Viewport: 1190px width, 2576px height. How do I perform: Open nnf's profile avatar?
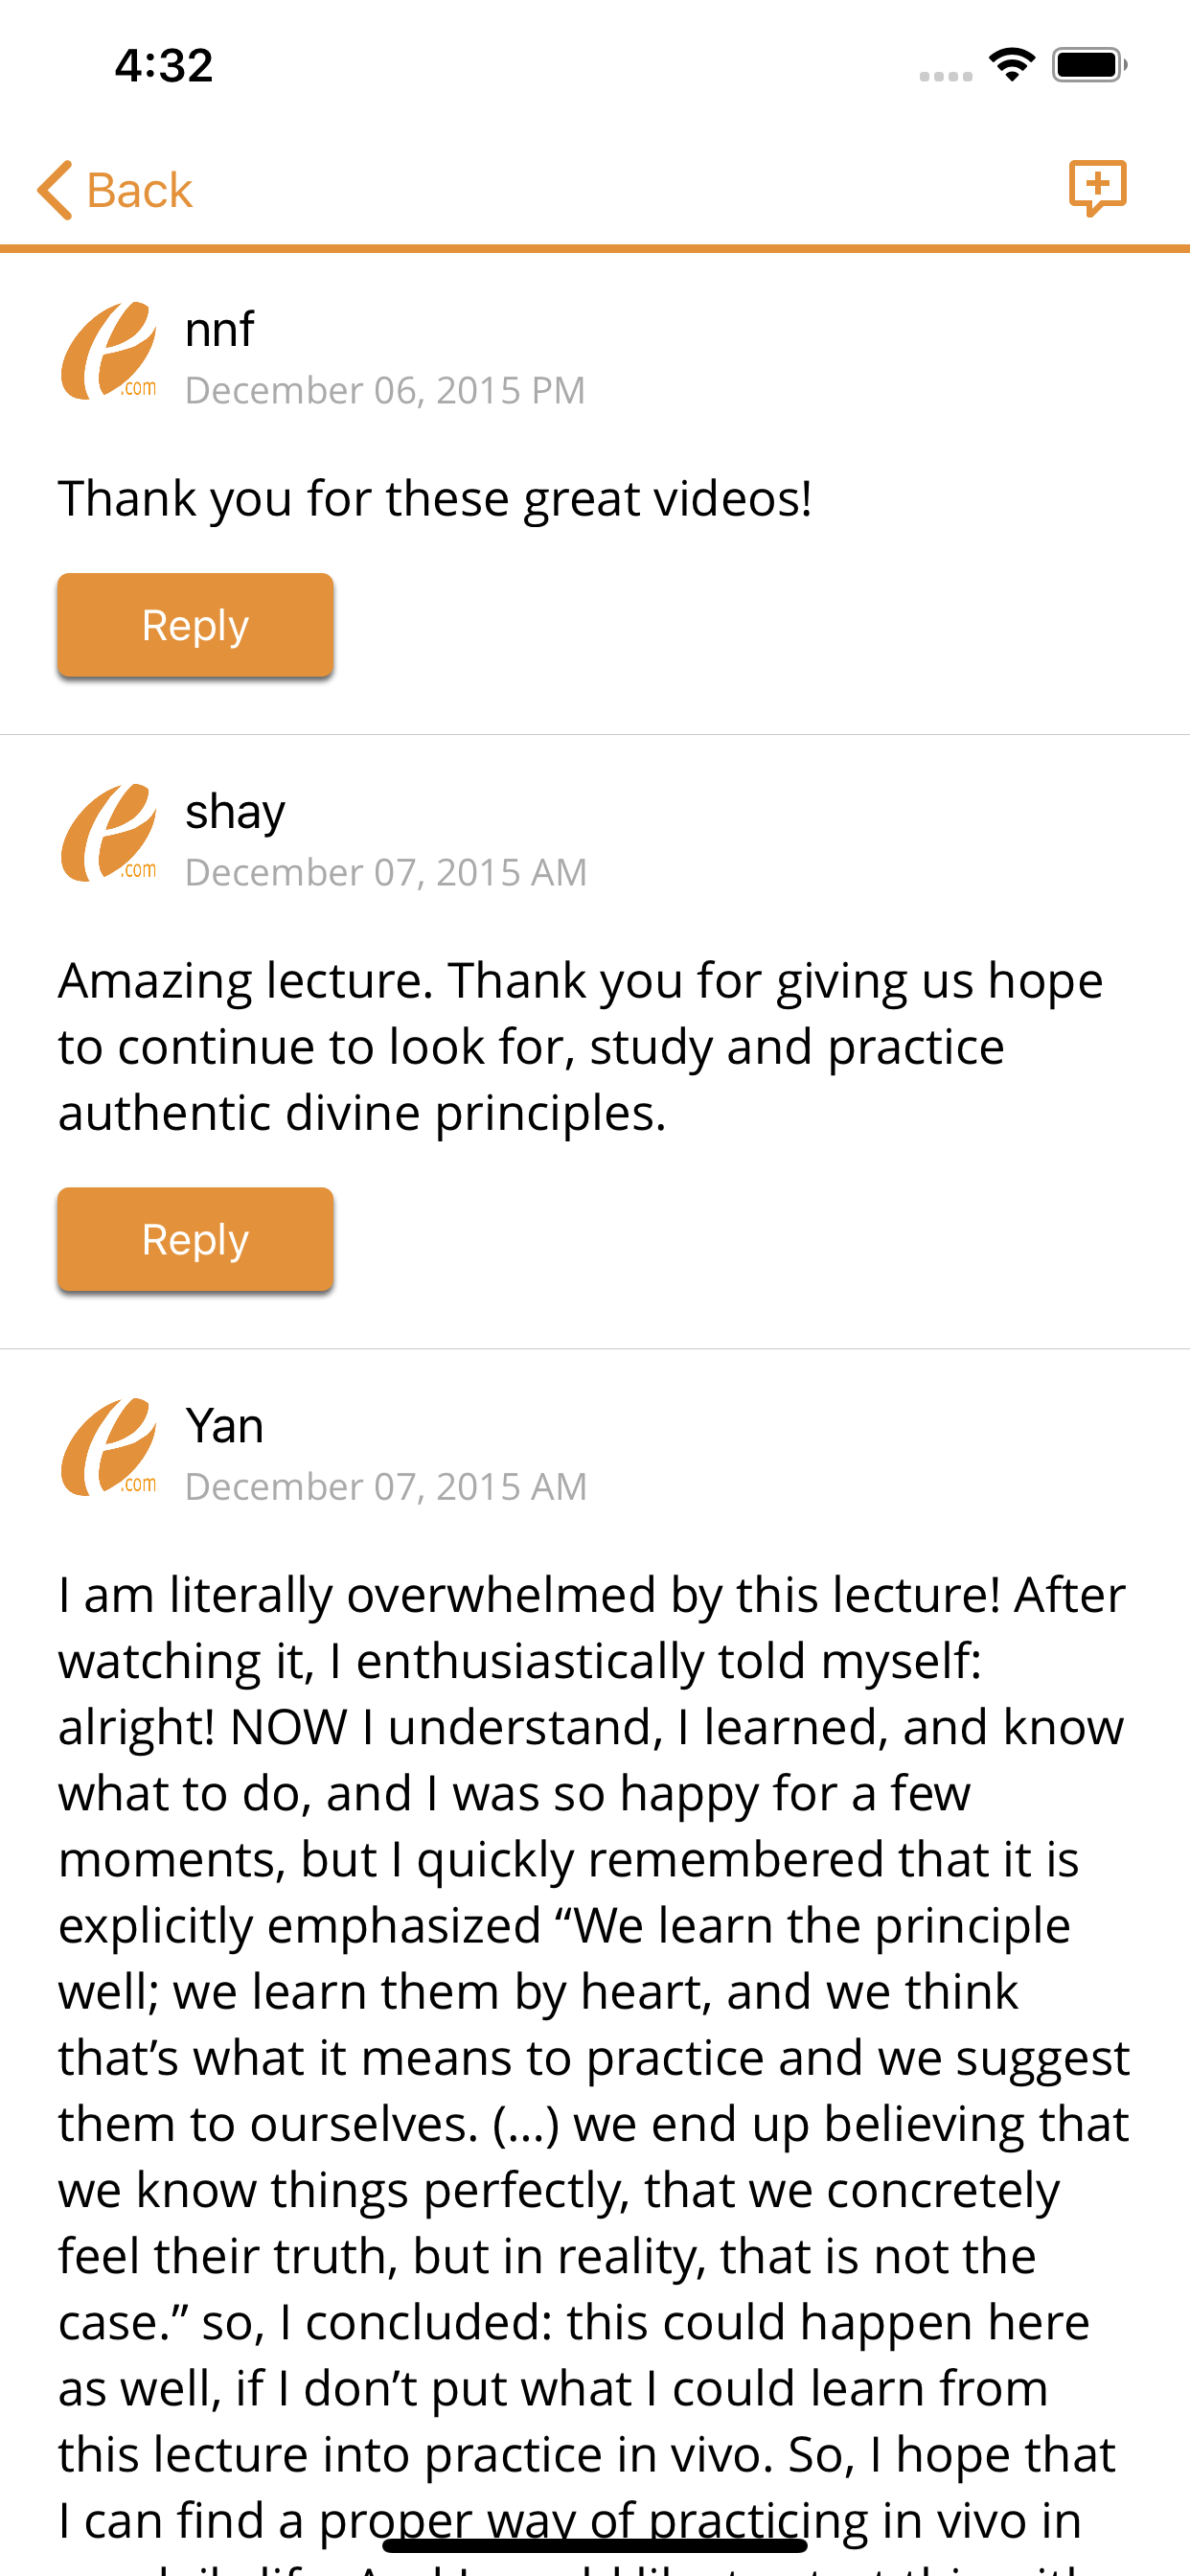[x=109, y=351]
